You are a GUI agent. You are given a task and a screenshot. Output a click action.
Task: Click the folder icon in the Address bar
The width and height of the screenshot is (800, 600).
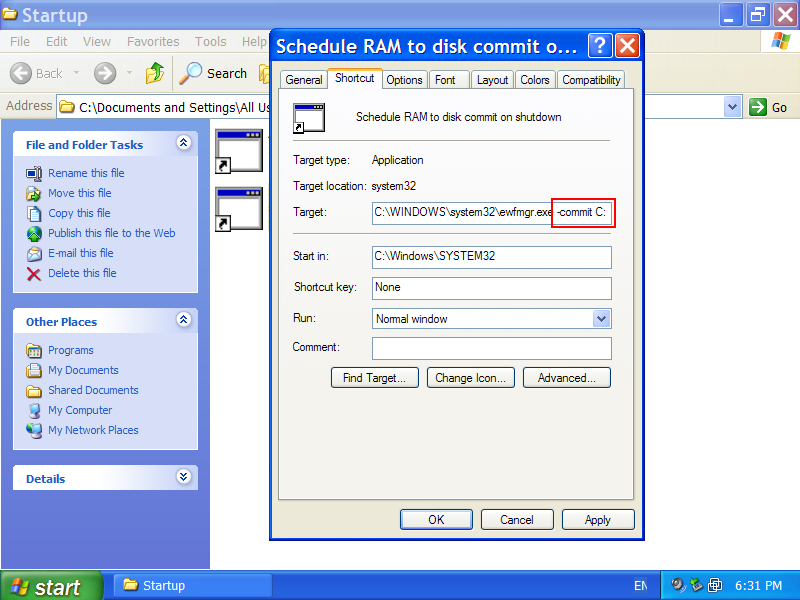click(x=66, y=107)
